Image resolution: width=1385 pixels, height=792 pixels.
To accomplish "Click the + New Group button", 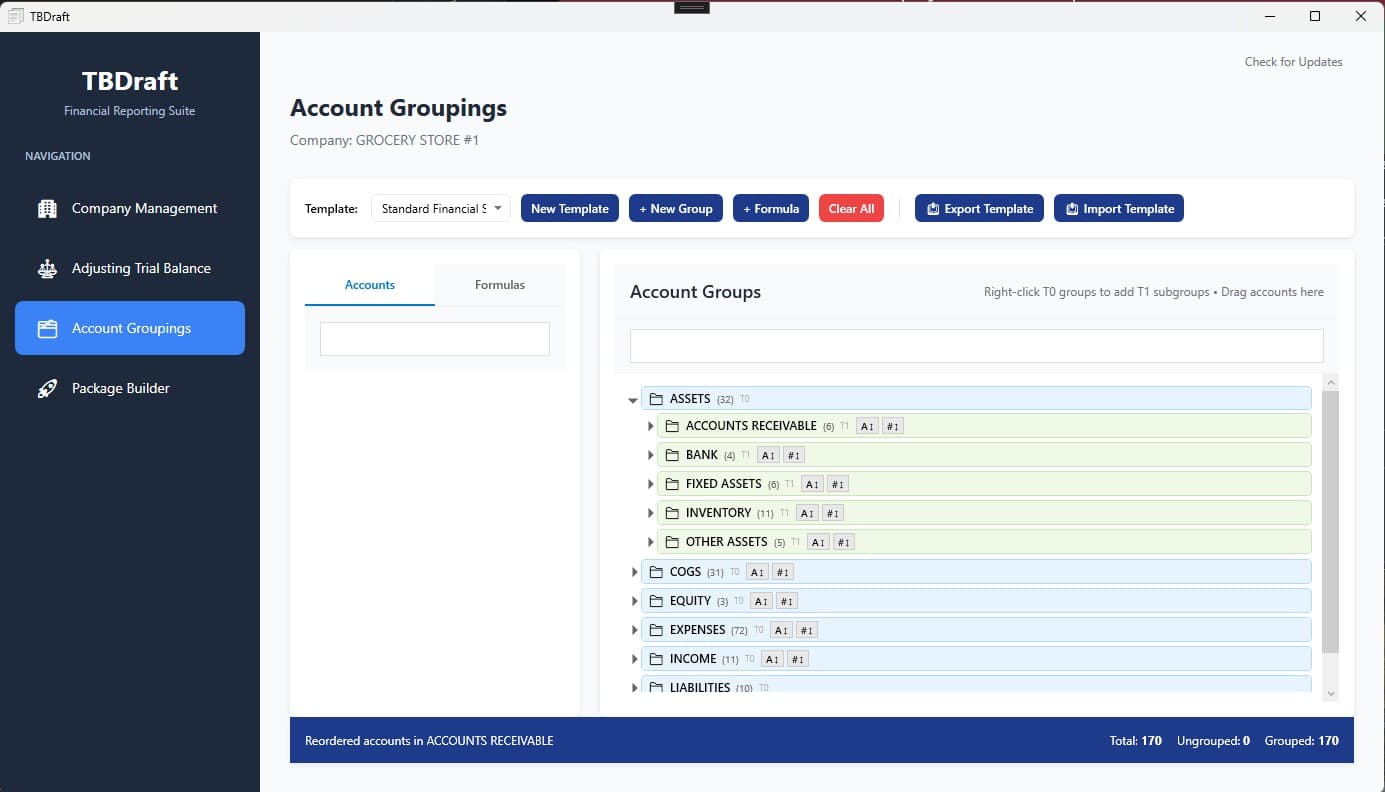I will (x=676, y=208).
